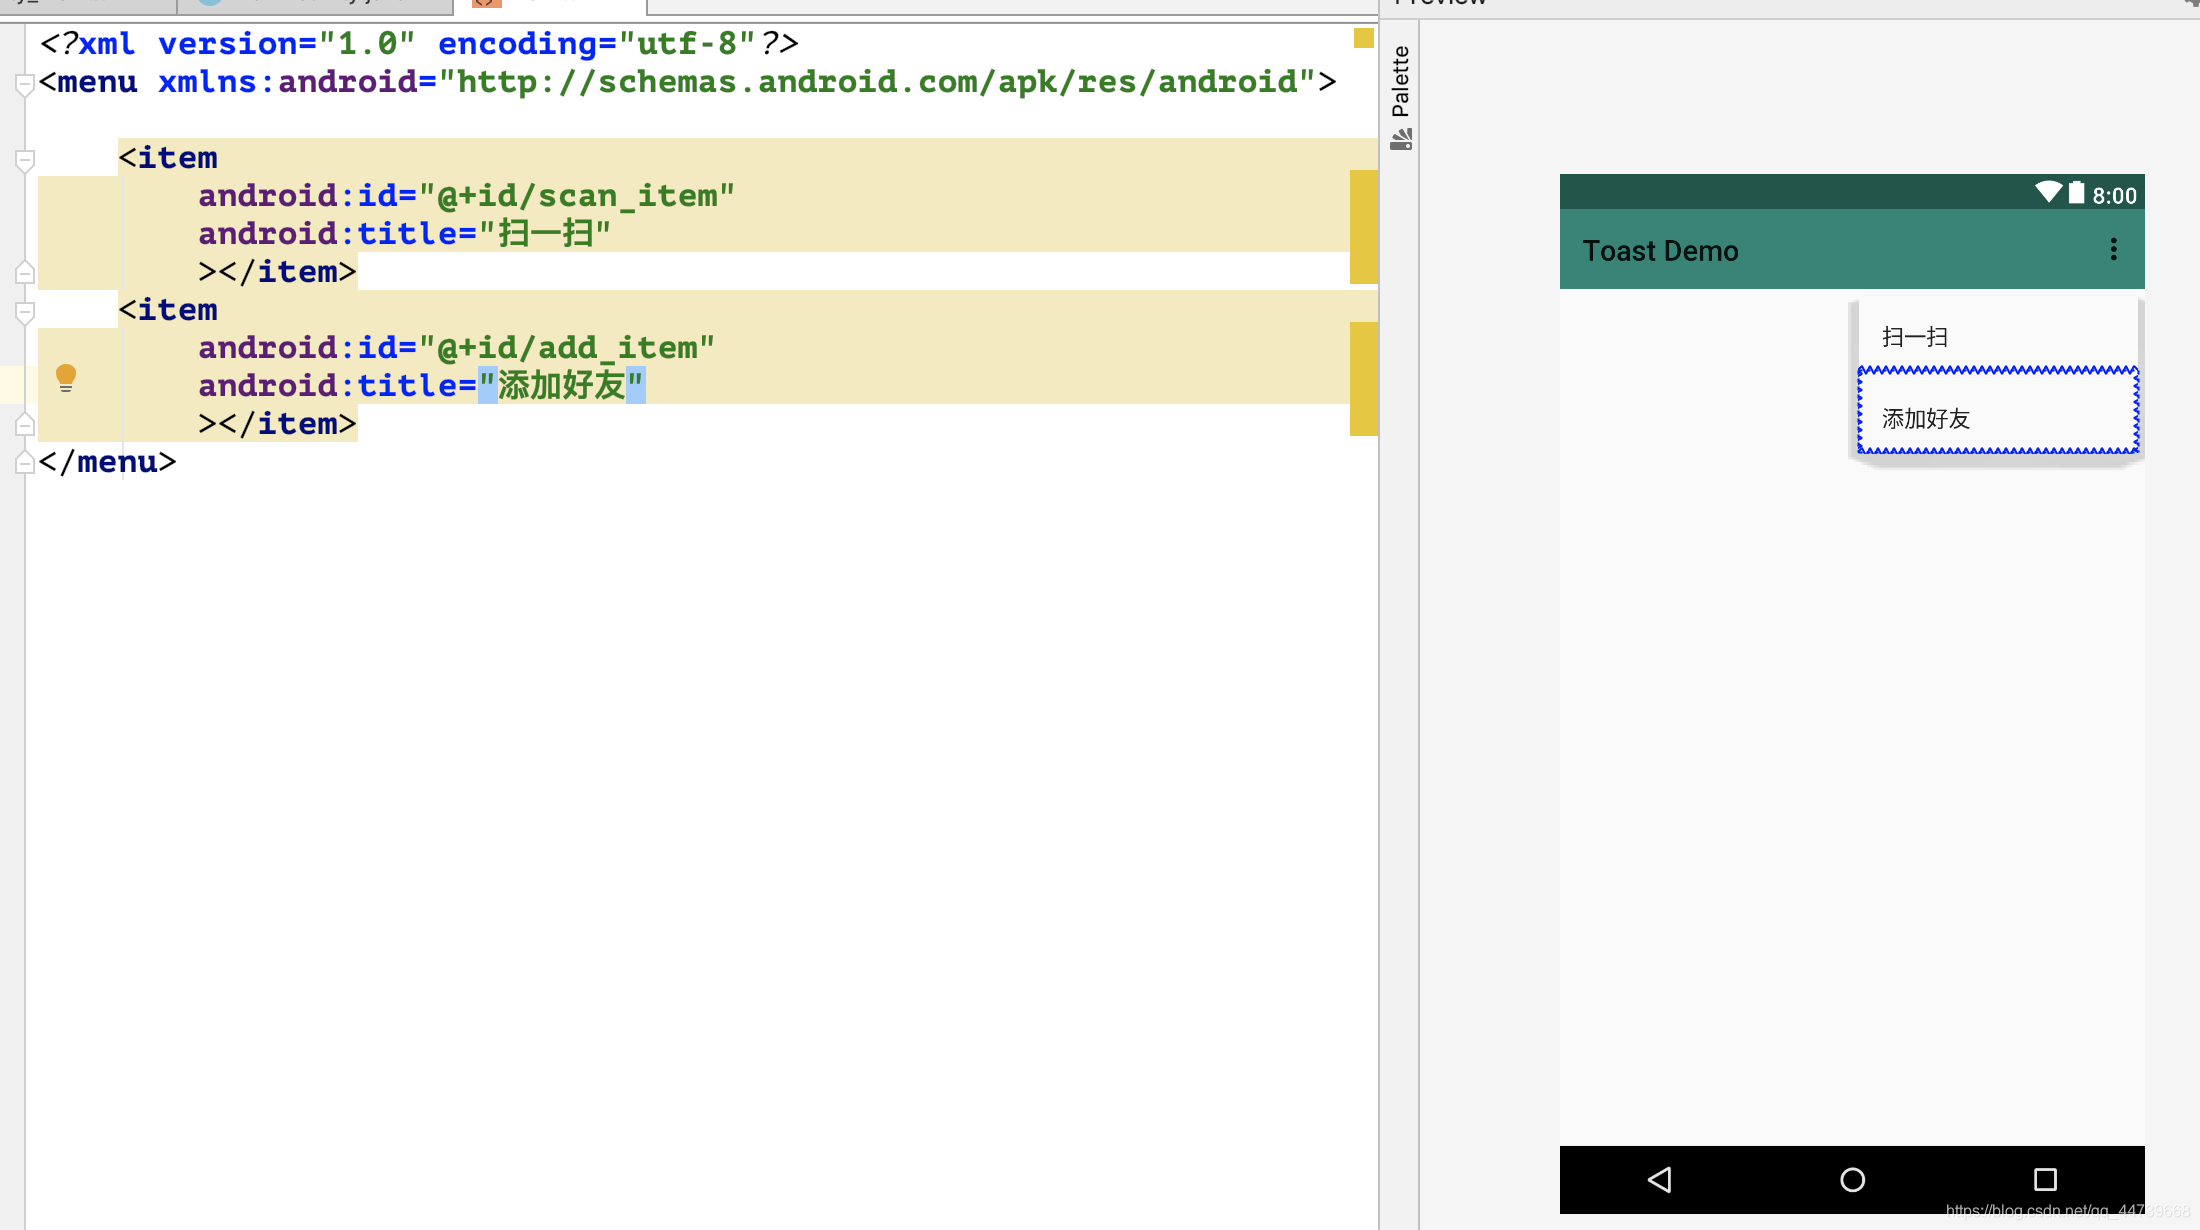Open the Palette side panel
The width and height of the screenshot is (2200, 1230).
point(1401,97)
